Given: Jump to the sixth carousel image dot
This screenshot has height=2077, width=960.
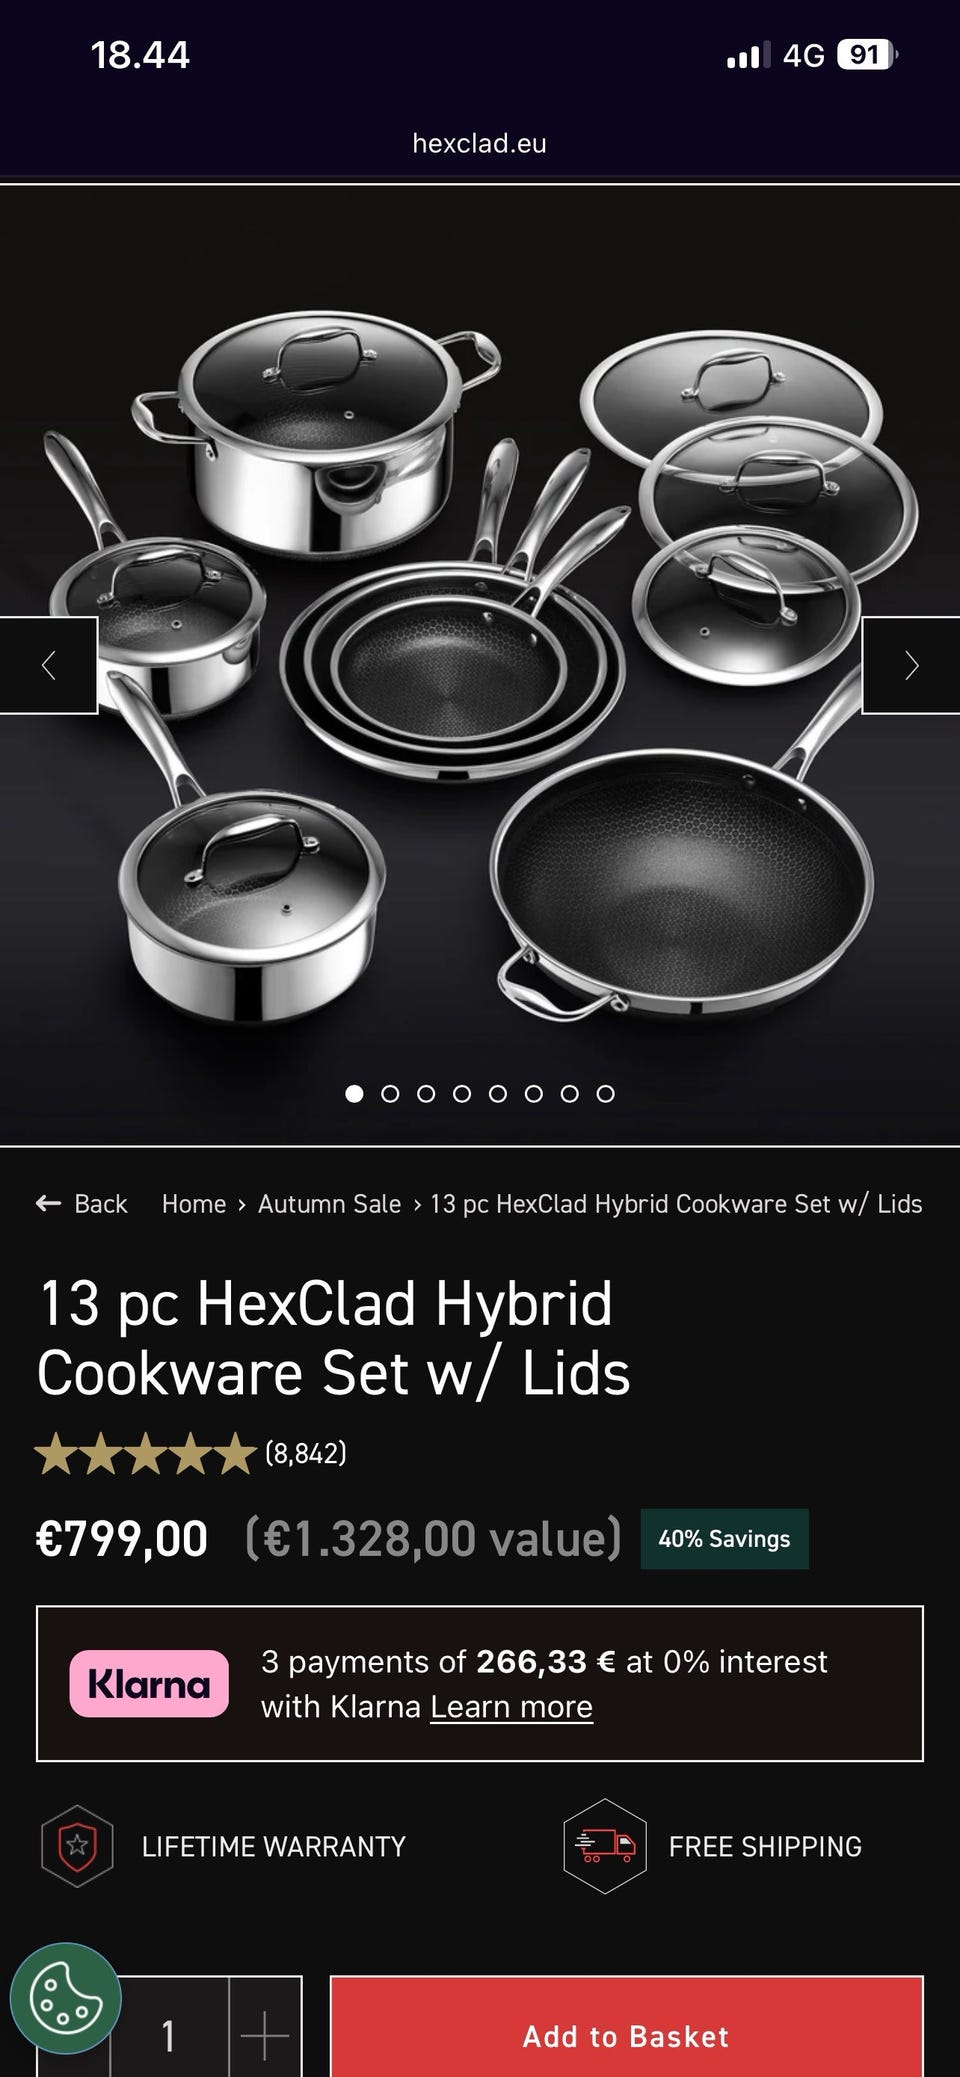Looking at the screenshot, I should click(534, 1093).
